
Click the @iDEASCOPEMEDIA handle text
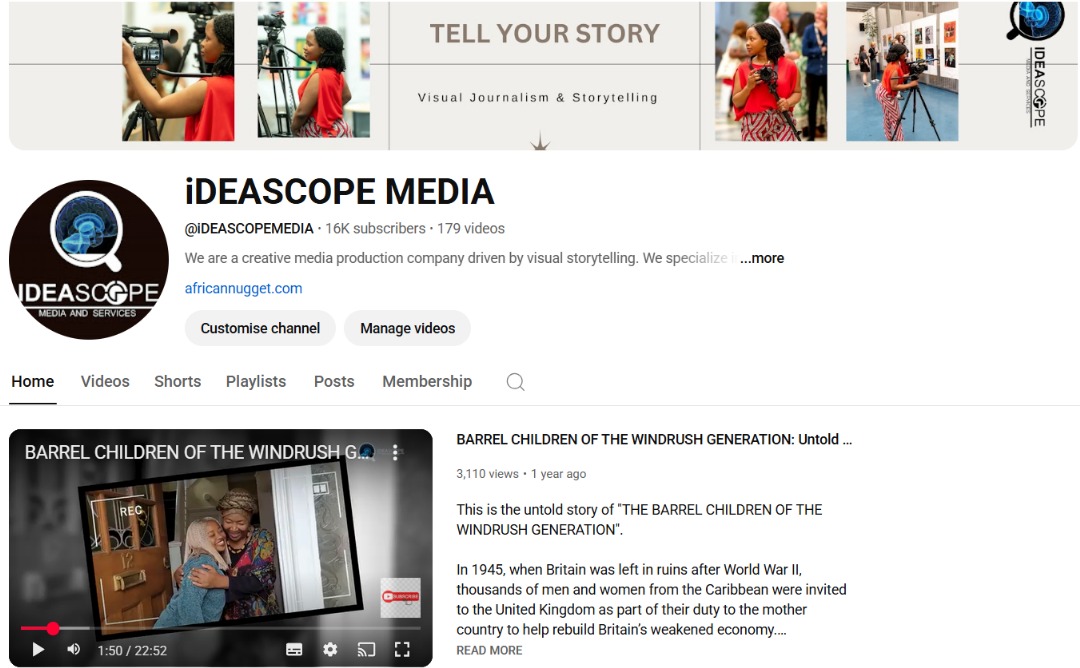pyautogui.click(x=249, y=229)
